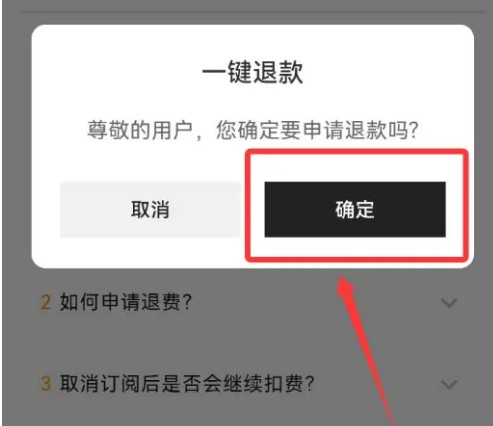
Task: Confirm the refund with 确定 button
Action: (x=355, y=209)
